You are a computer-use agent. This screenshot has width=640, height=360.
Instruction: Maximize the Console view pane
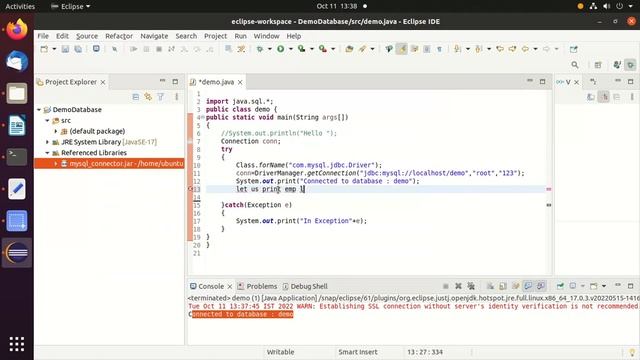coord(631,286)
